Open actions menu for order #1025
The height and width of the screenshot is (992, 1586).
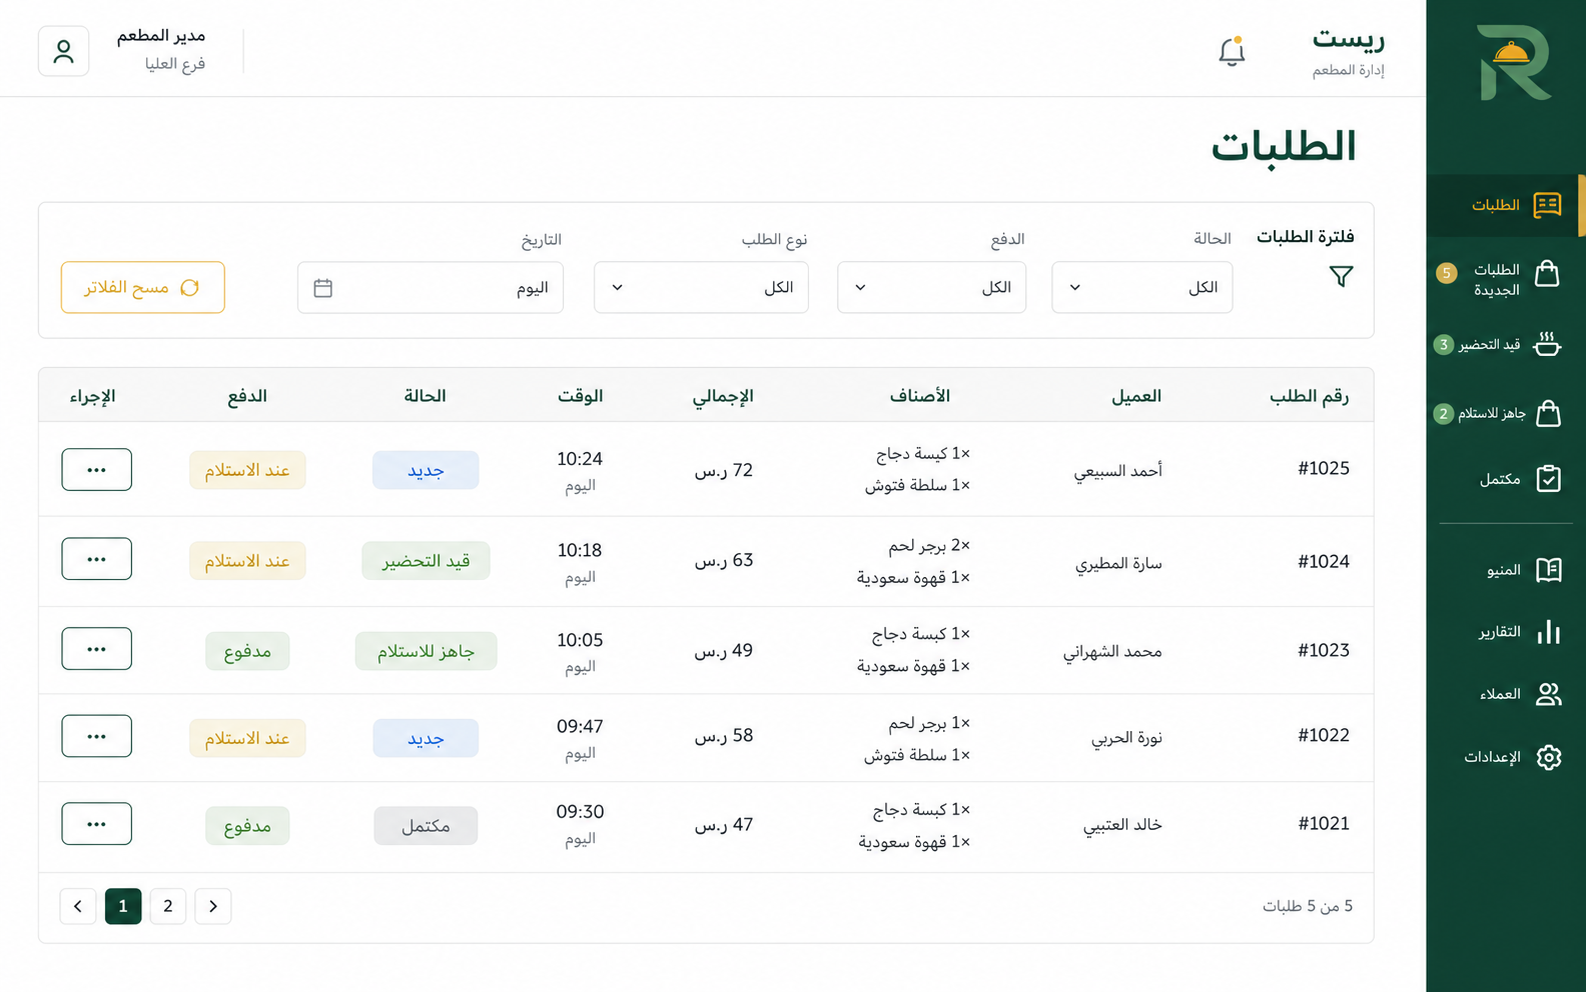pyautogui.click(x=97, y=470)
